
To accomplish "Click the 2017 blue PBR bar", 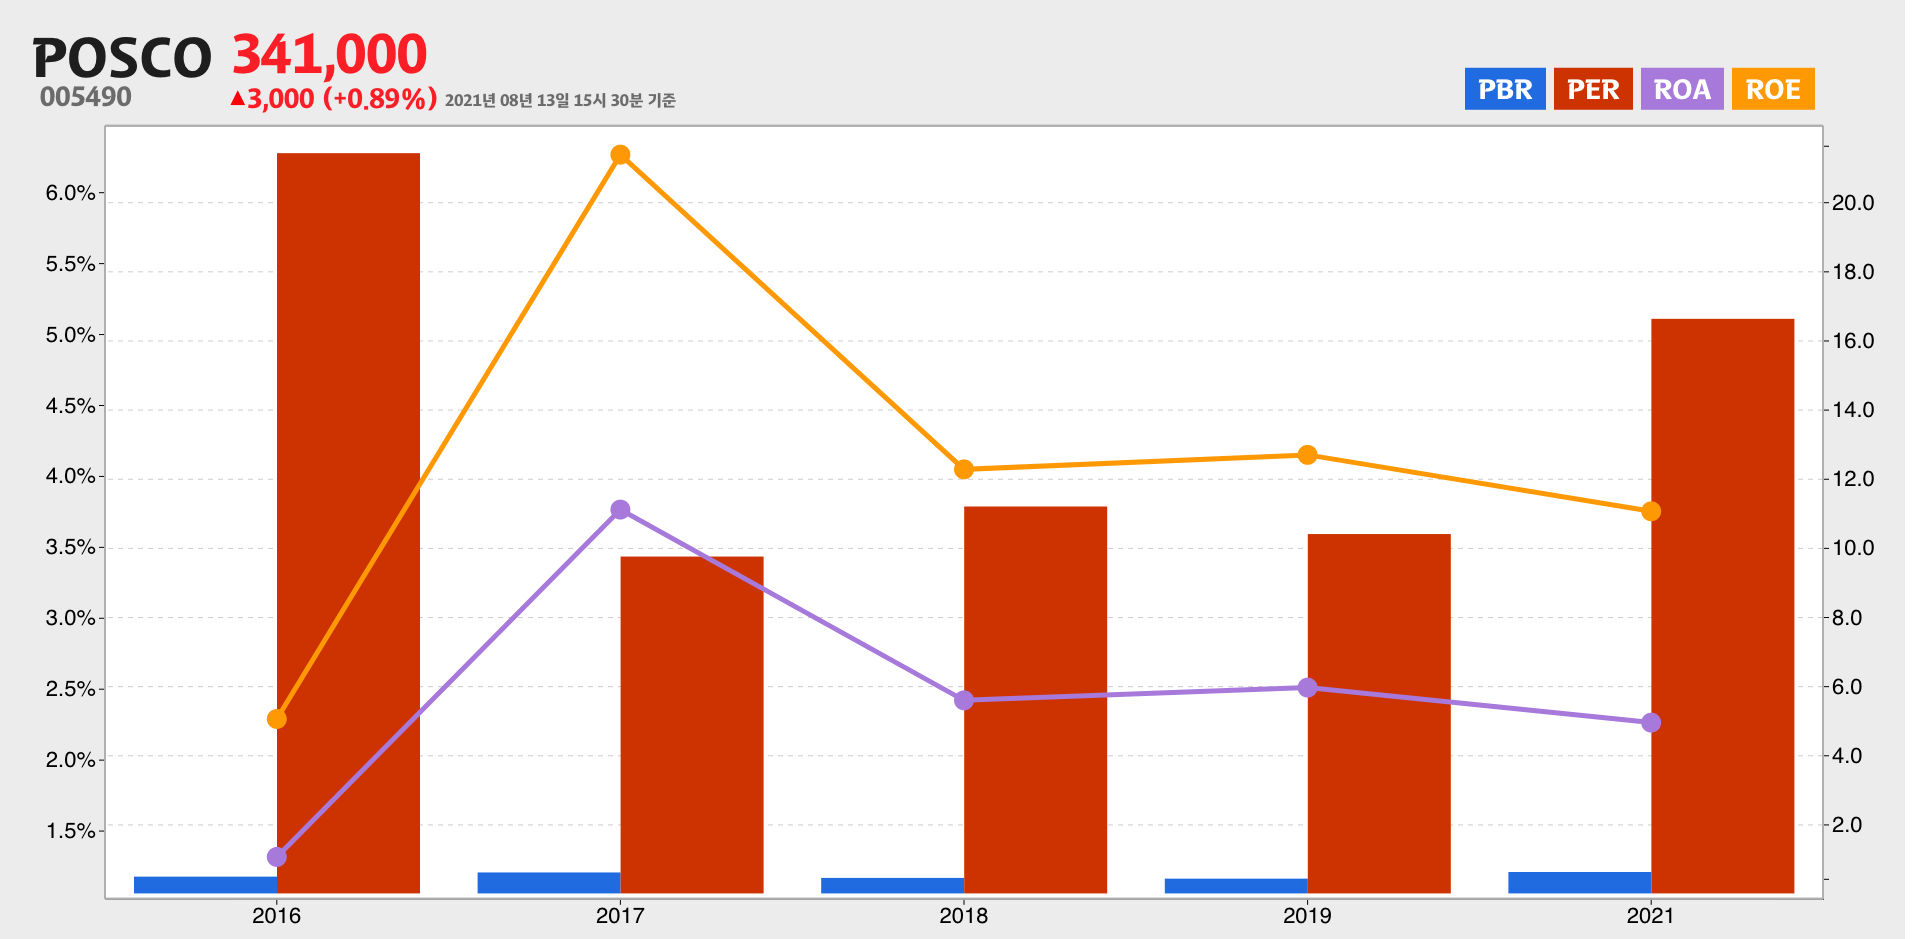I will 549,883.
